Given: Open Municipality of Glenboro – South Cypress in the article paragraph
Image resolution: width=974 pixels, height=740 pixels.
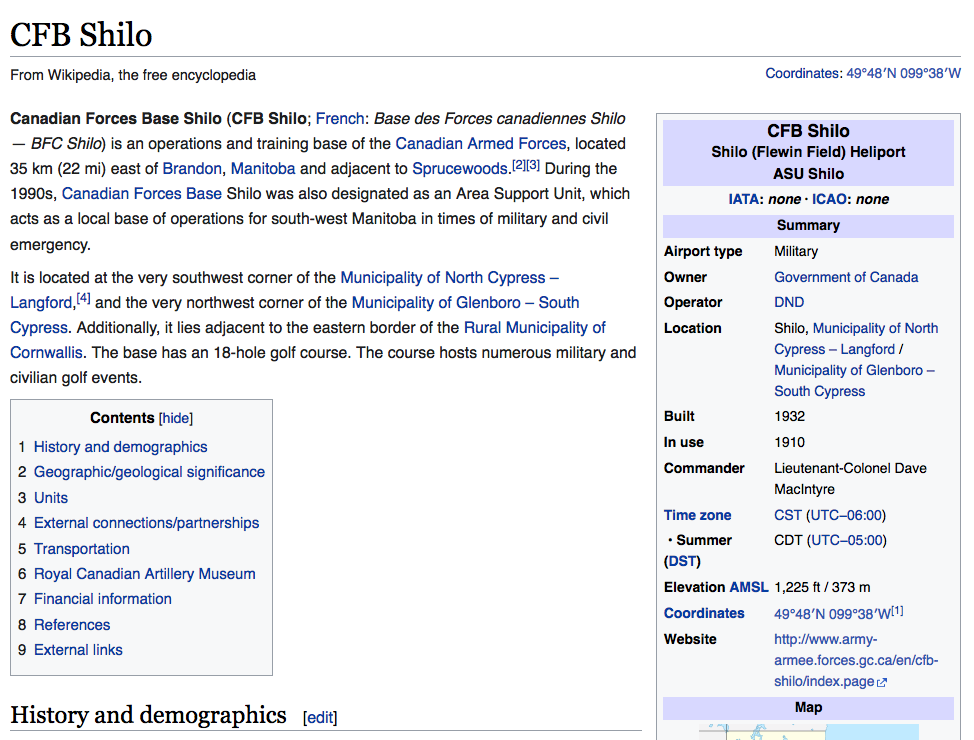Looking at the screenshot, I should pos(294,315).
